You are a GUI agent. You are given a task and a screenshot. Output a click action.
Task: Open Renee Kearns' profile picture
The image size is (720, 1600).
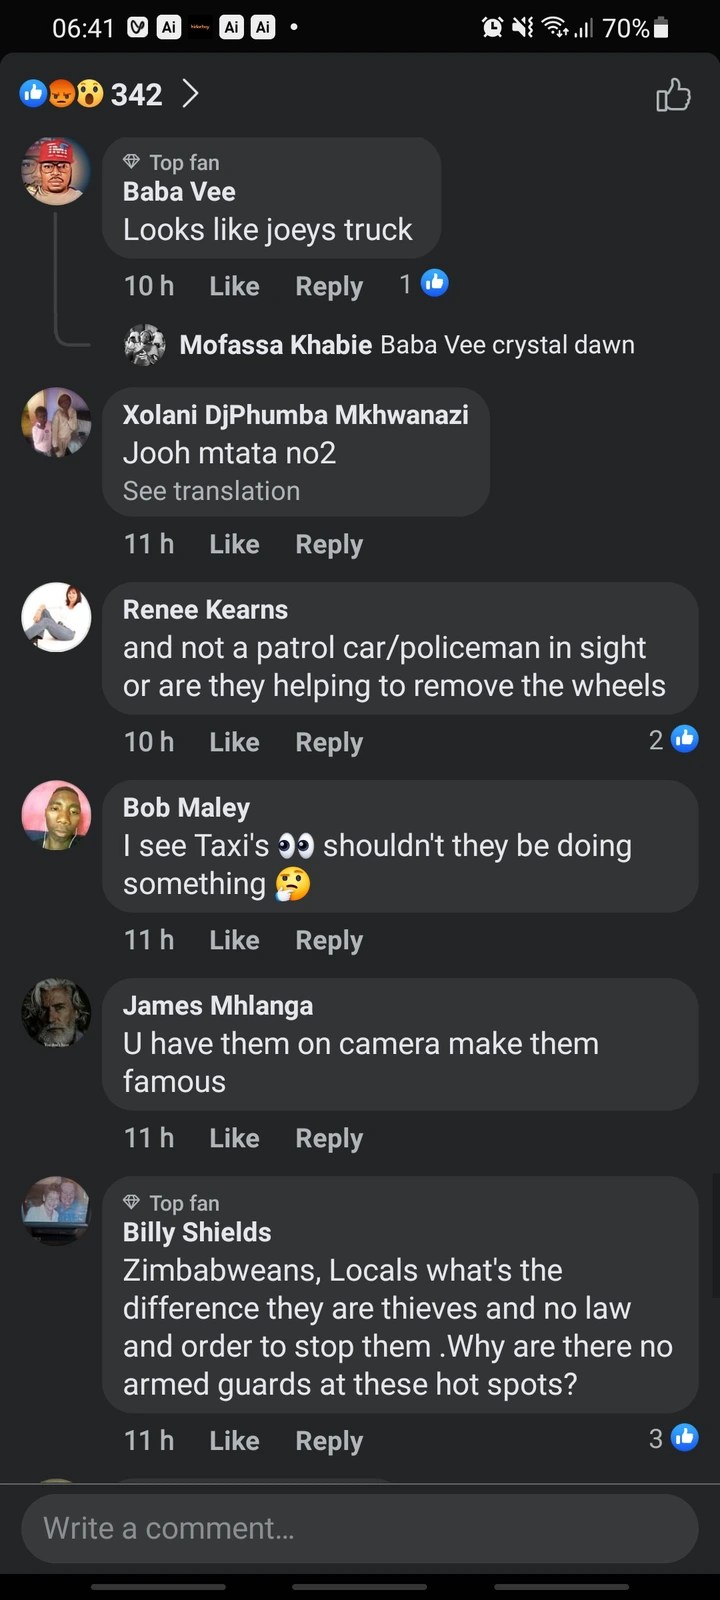tap(56, 617)
